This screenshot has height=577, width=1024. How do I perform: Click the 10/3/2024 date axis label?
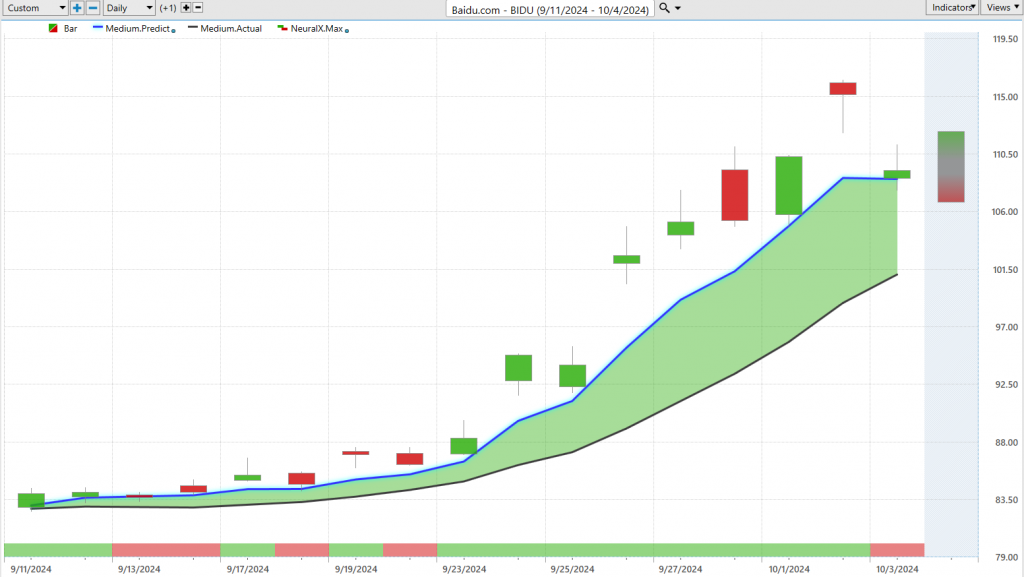pyautogui.click(x=897, y=569)
